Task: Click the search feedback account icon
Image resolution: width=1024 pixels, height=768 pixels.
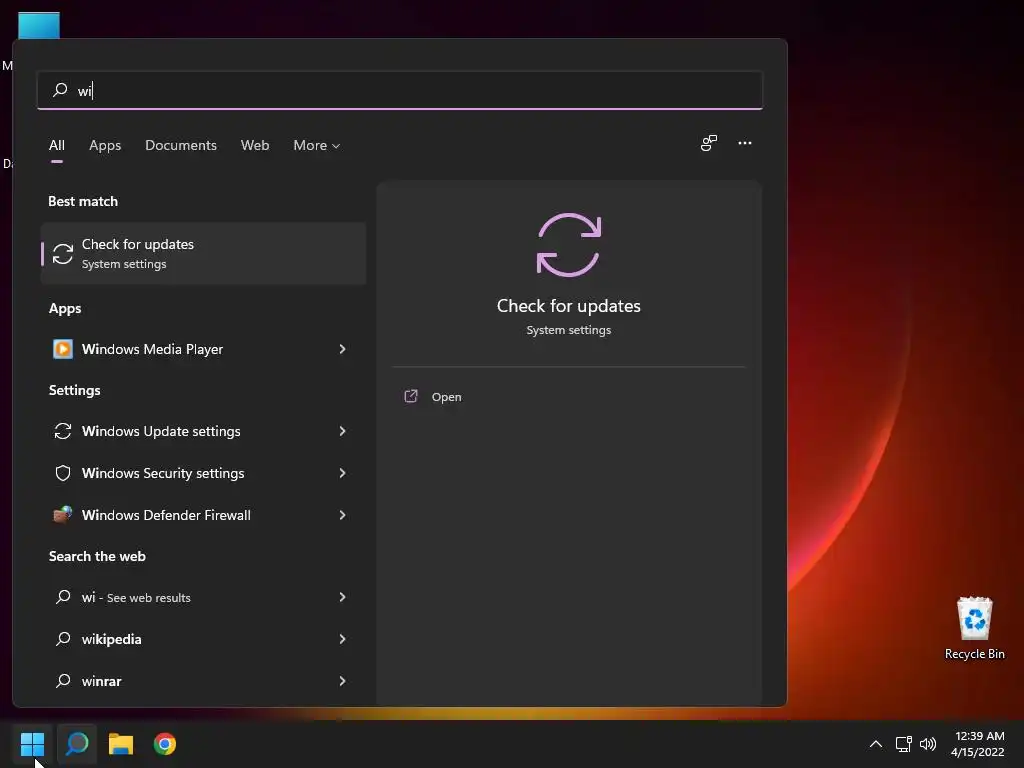Action: point(709,143)
